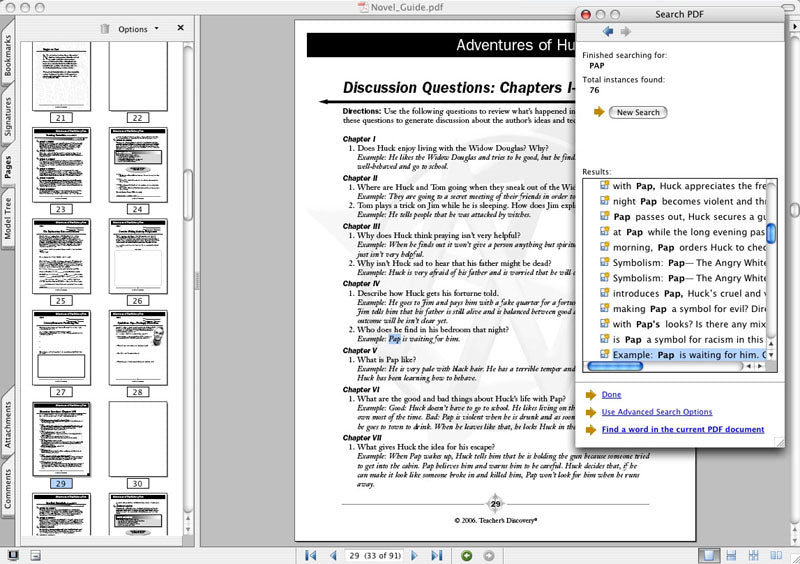Select page 24 thumbnail

(x=138, y=165)
